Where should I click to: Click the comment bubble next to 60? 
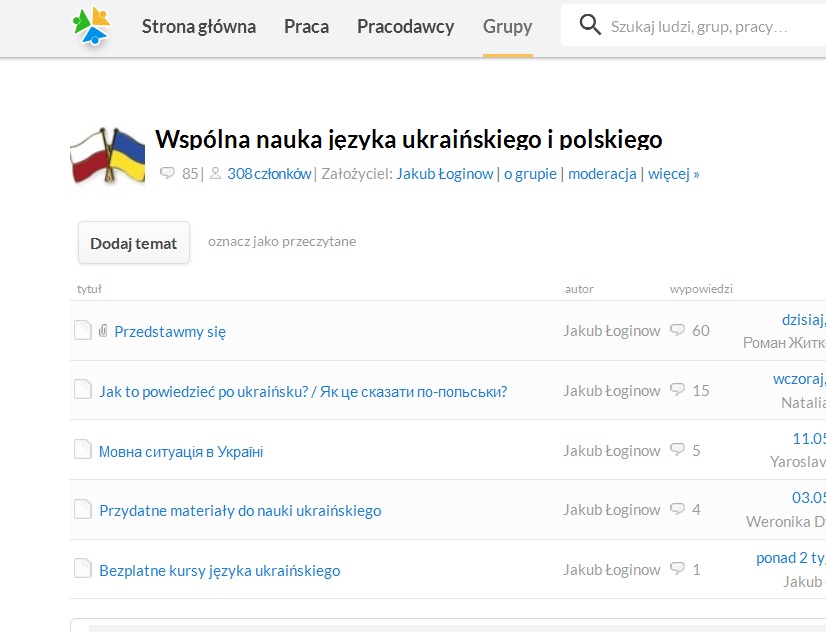677,330
